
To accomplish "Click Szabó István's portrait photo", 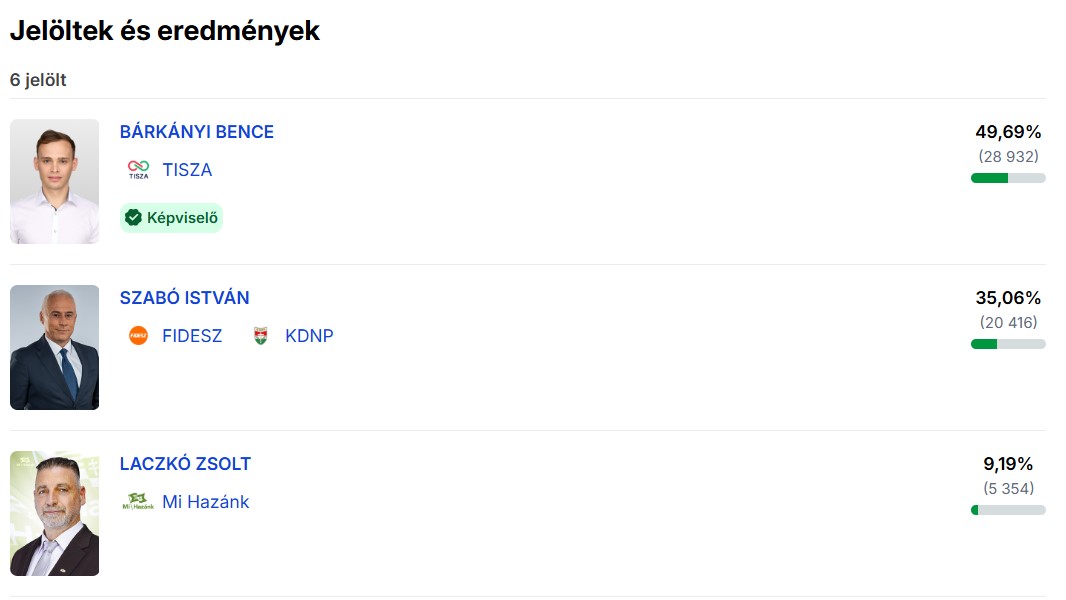I will point(55,347).
